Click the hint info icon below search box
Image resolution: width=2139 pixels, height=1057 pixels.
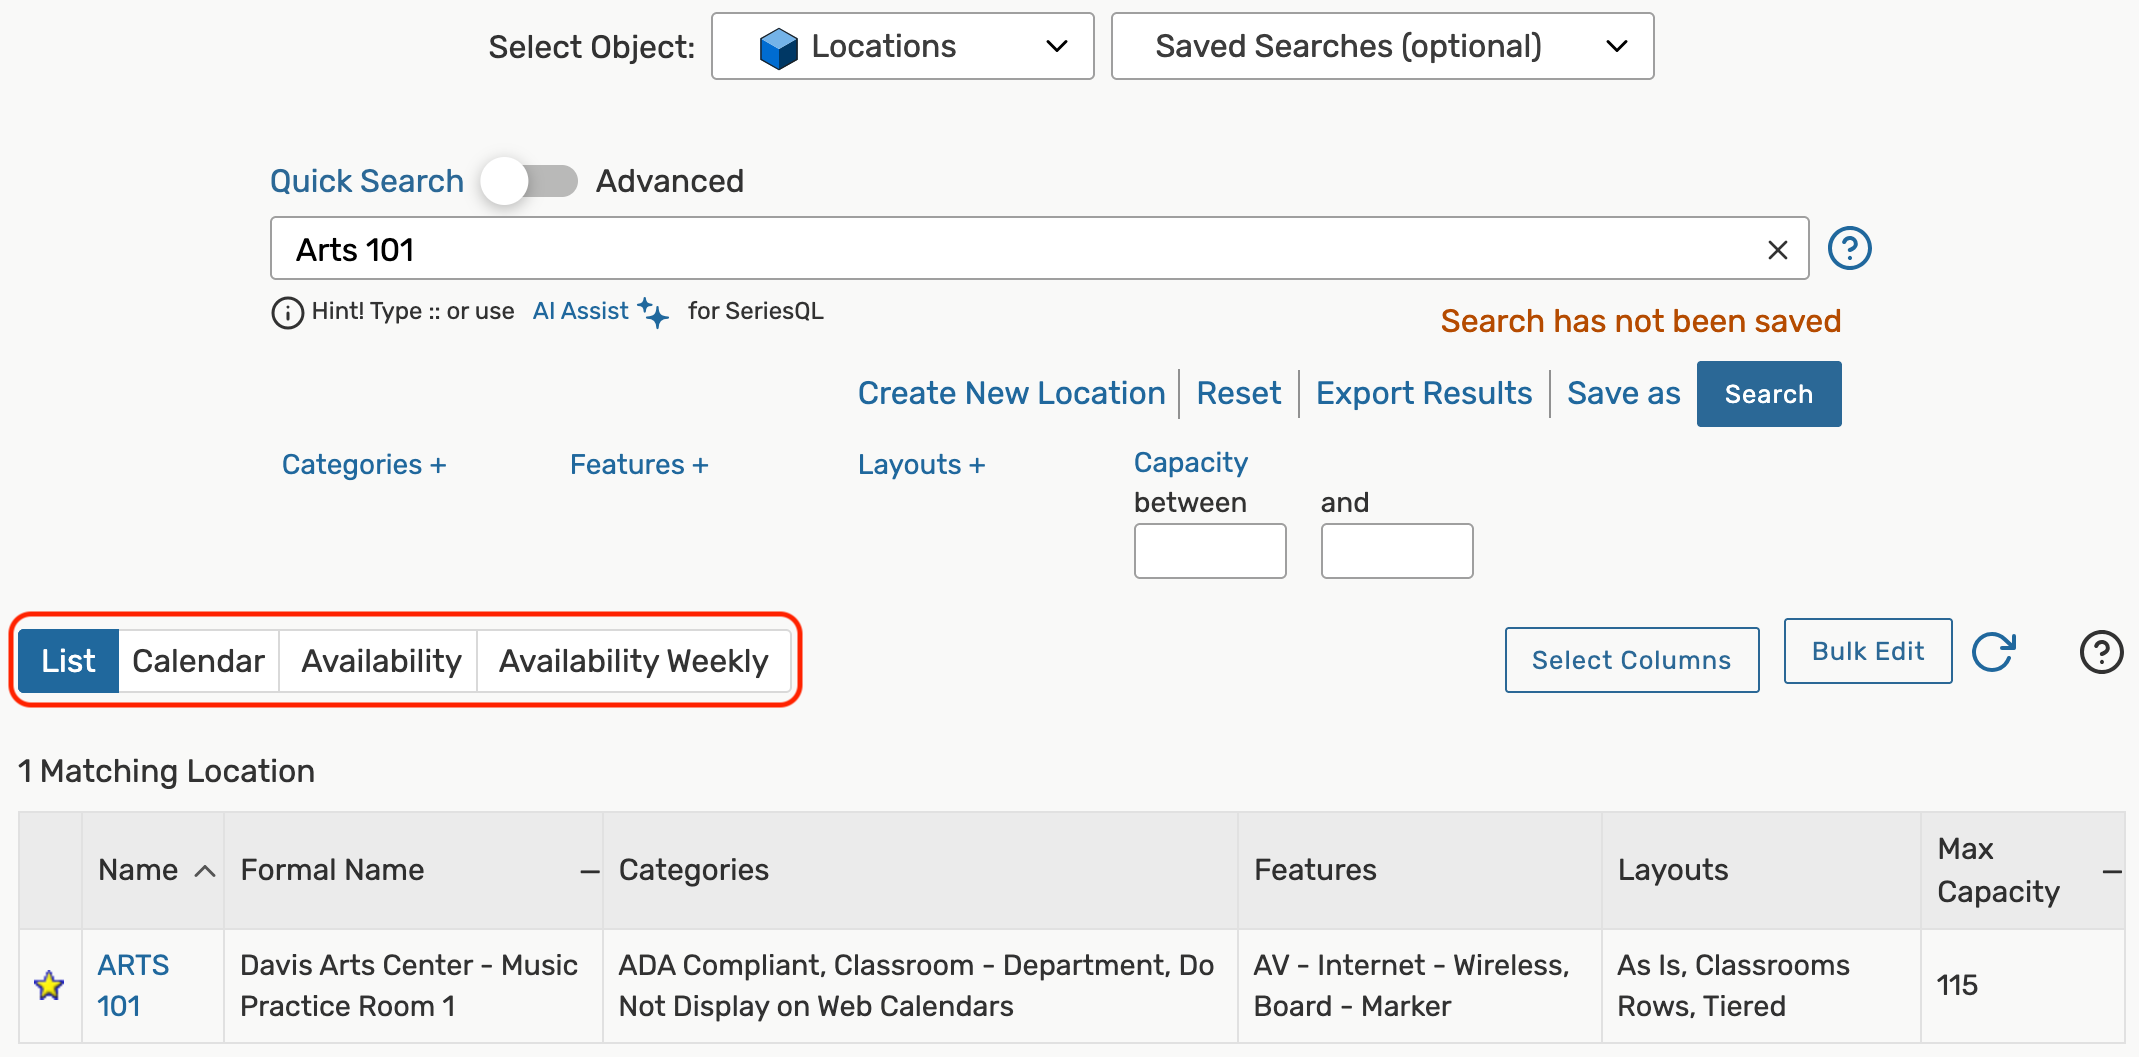[286, 313]
